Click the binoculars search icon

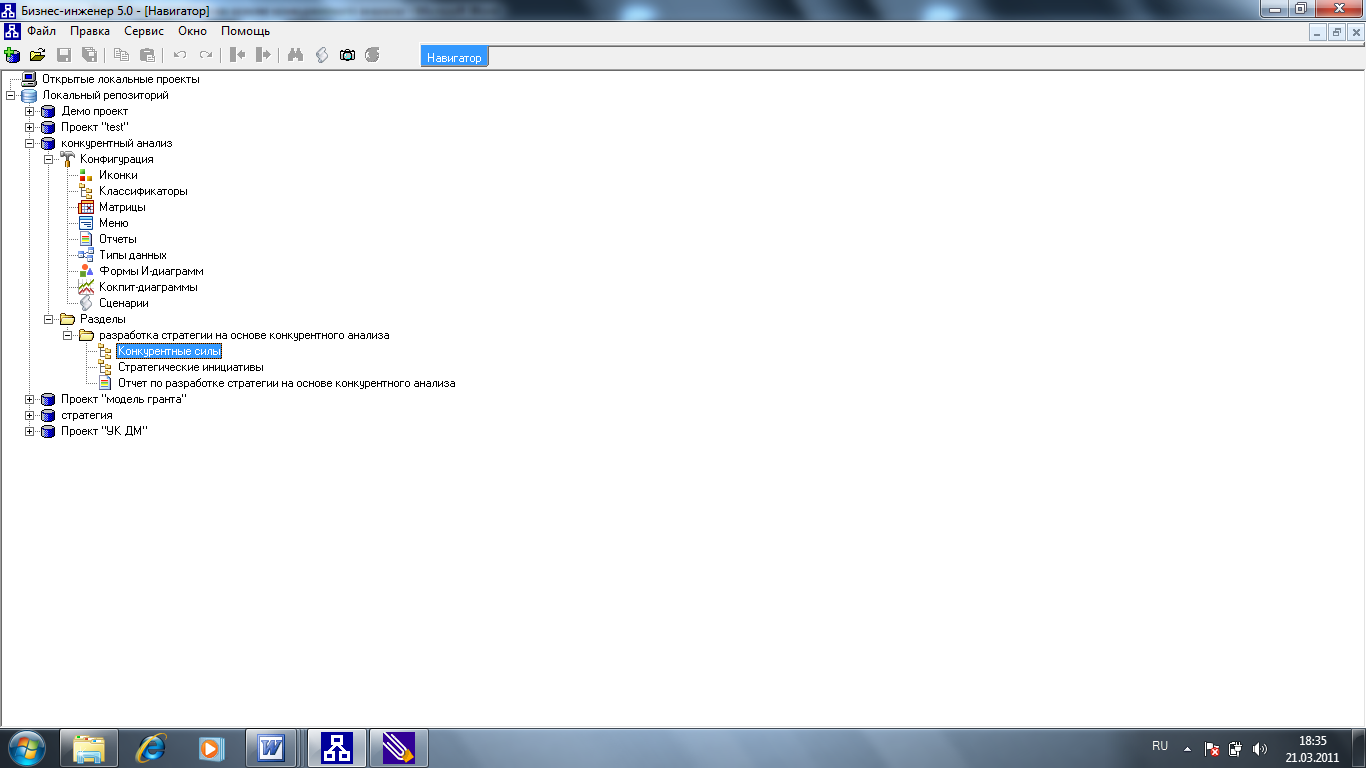pyautogui.click(x=295, y=55)
